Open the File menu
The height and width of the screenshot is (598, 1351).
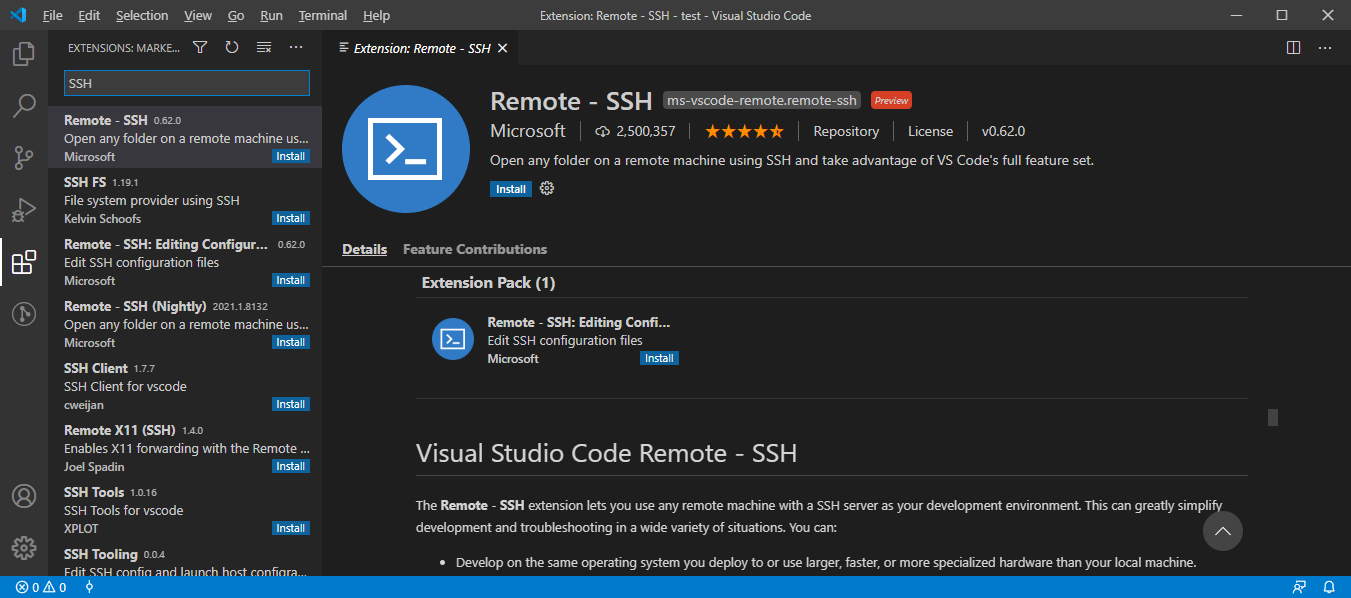click(53, 16)
